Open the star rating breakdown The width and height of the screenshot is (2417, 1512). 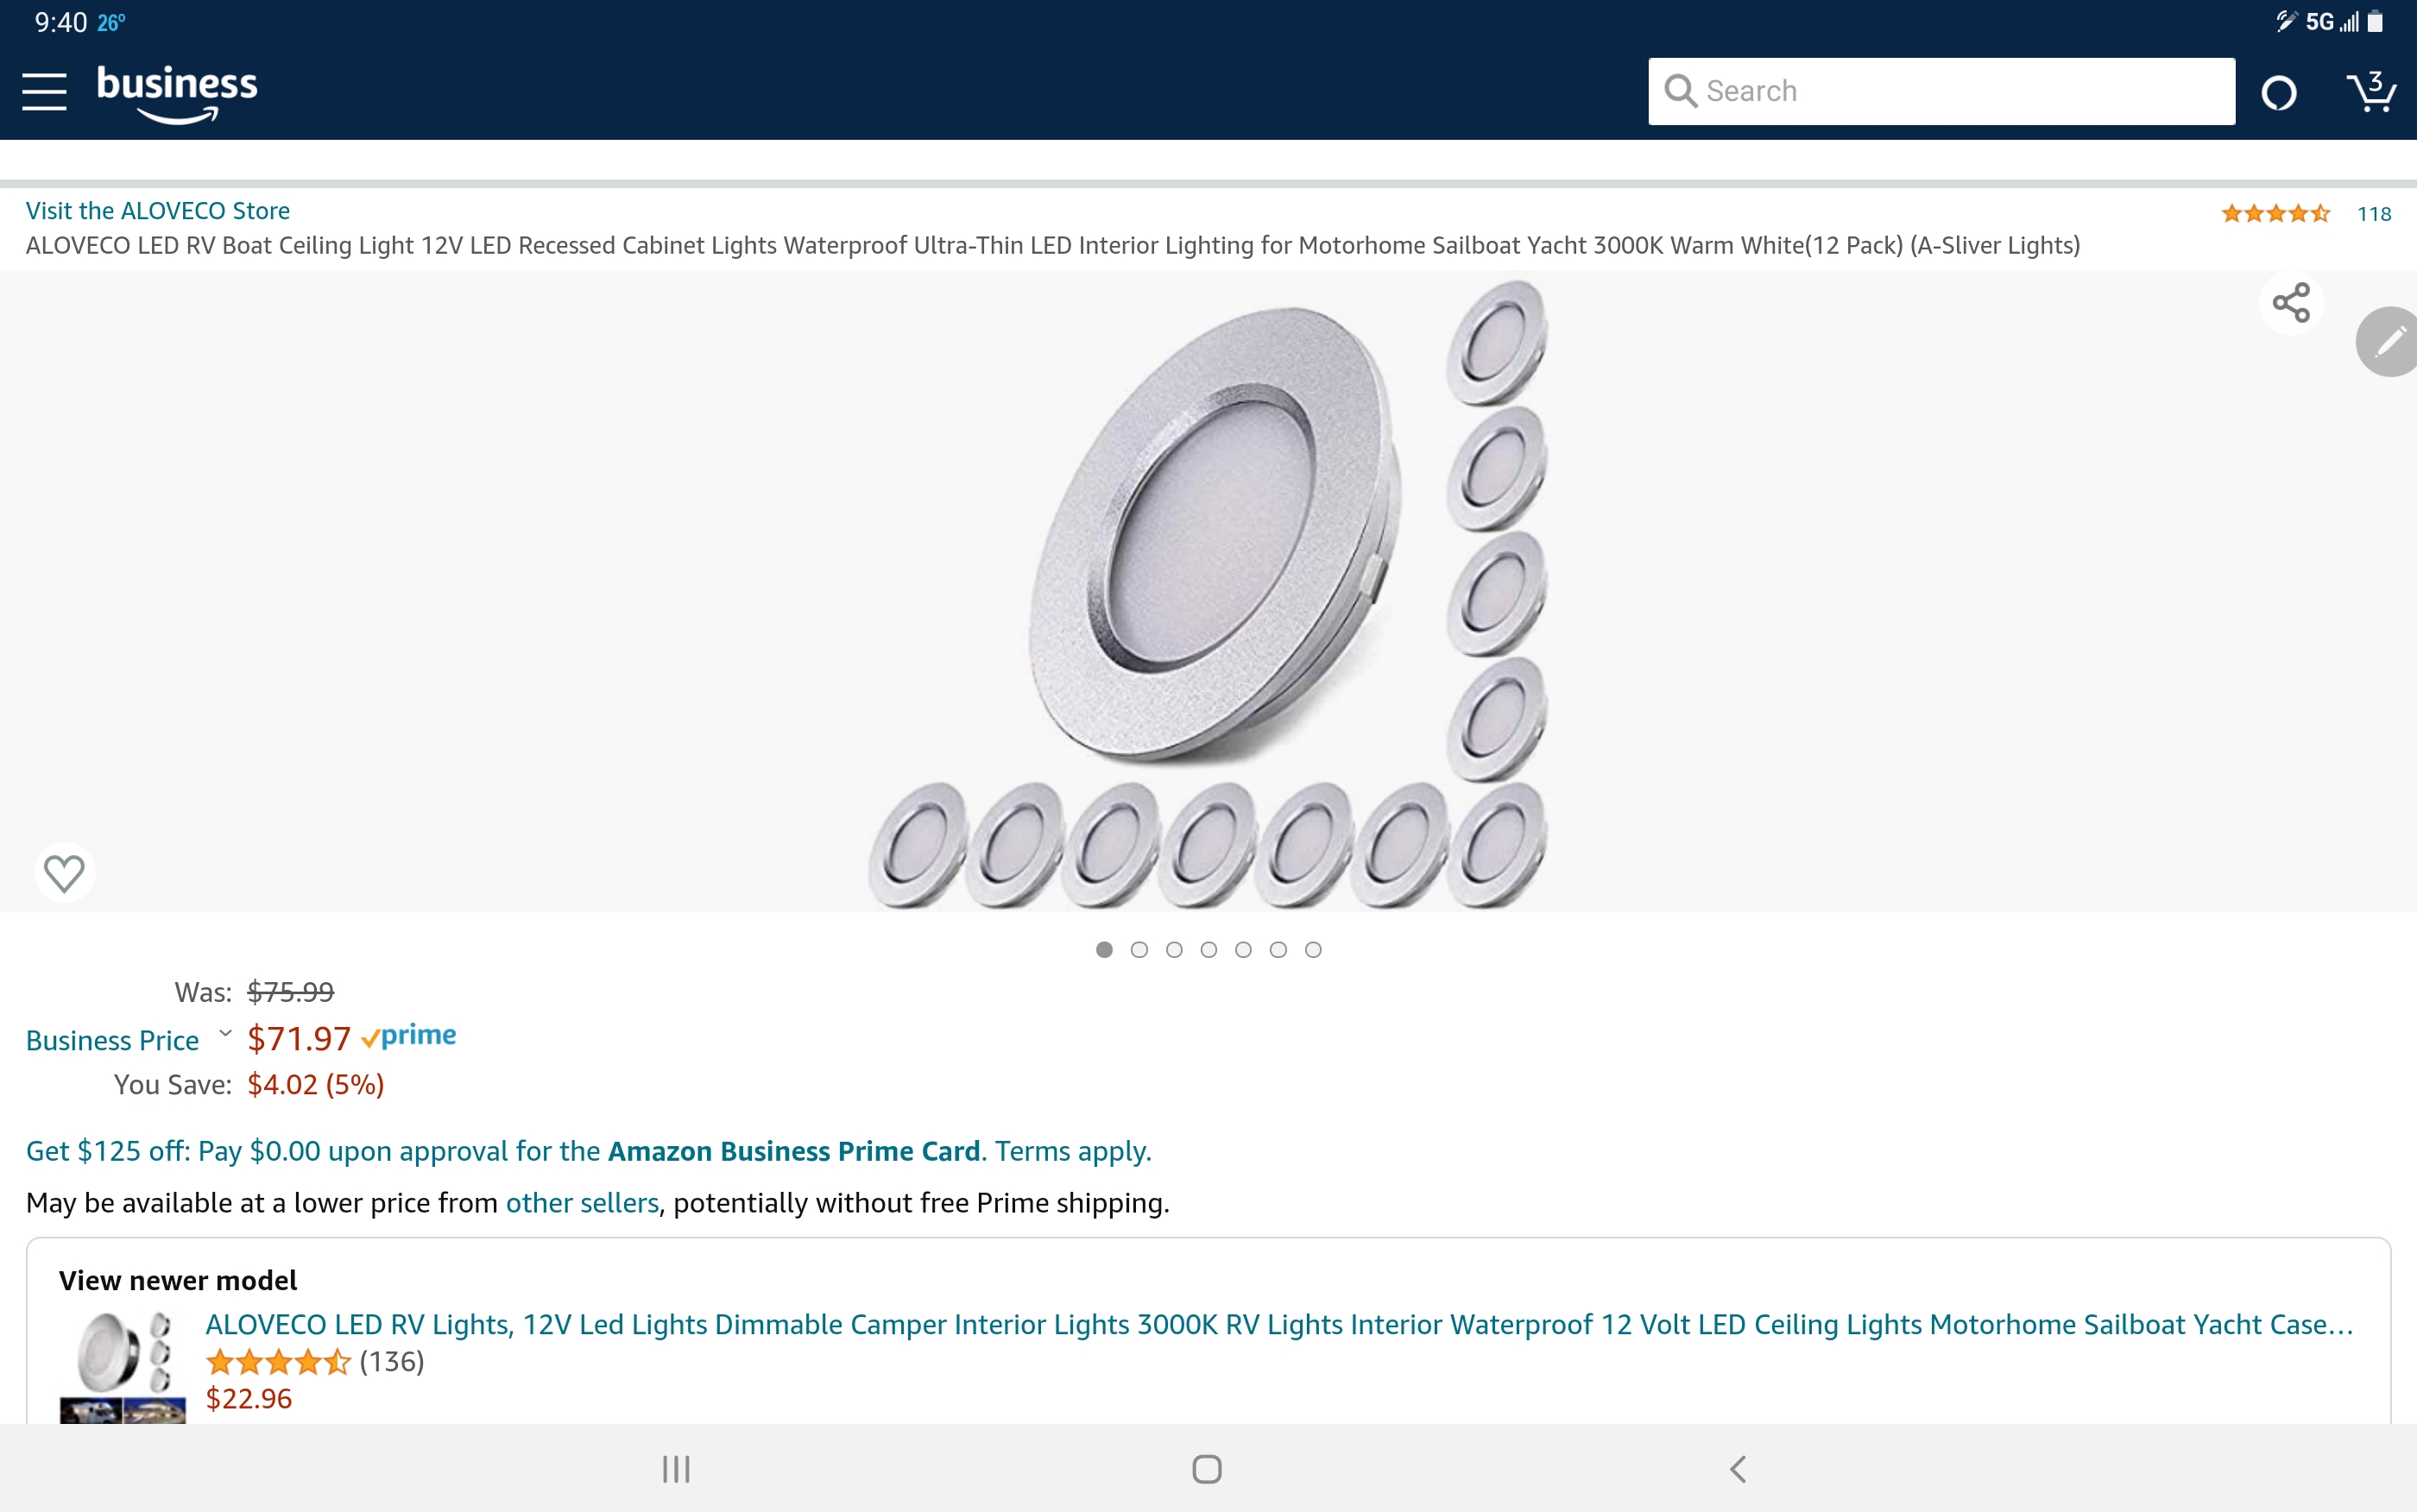pos(2276,213)
